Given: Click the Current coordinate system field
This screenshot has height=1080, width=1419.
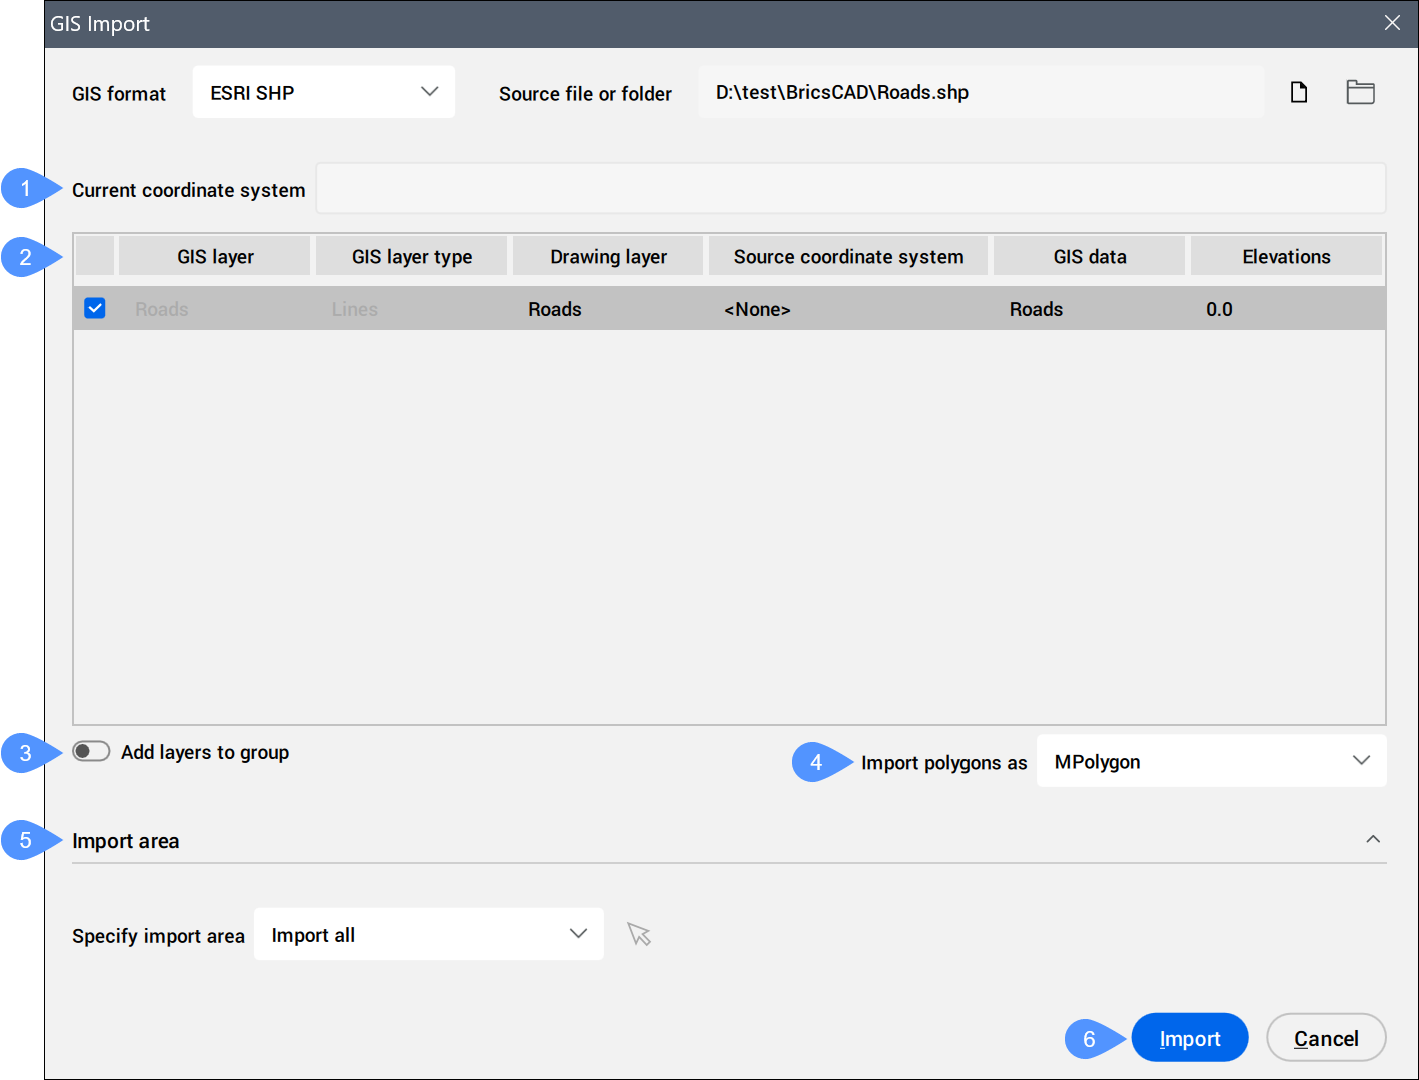Looking at the screenshot, I should pyautogui.click(x=850, y=189).
